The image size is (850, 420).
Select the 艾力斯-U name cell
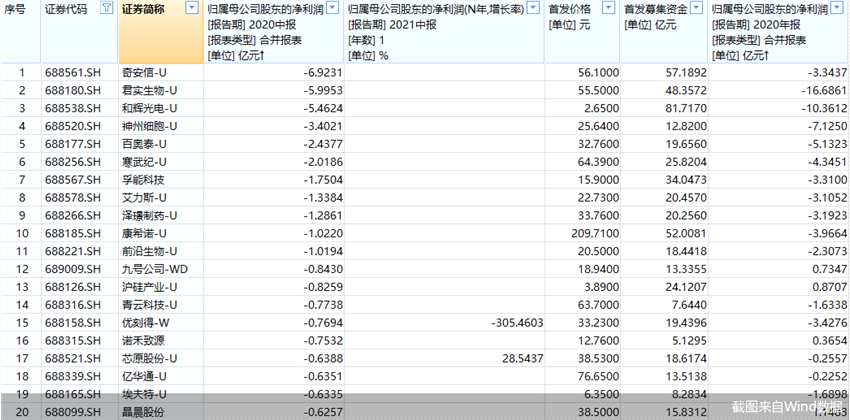point(145,198)
